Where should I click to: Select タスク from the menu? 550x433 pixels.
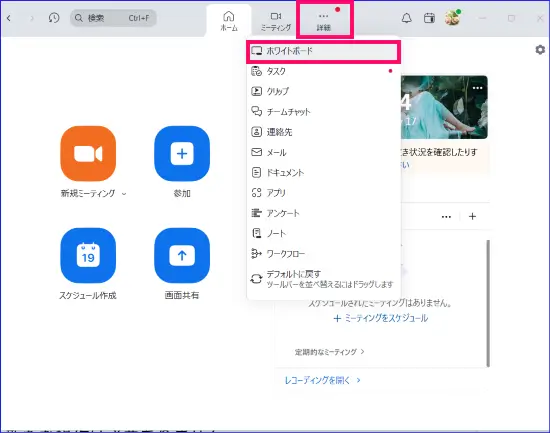click(x=323, y=71)
